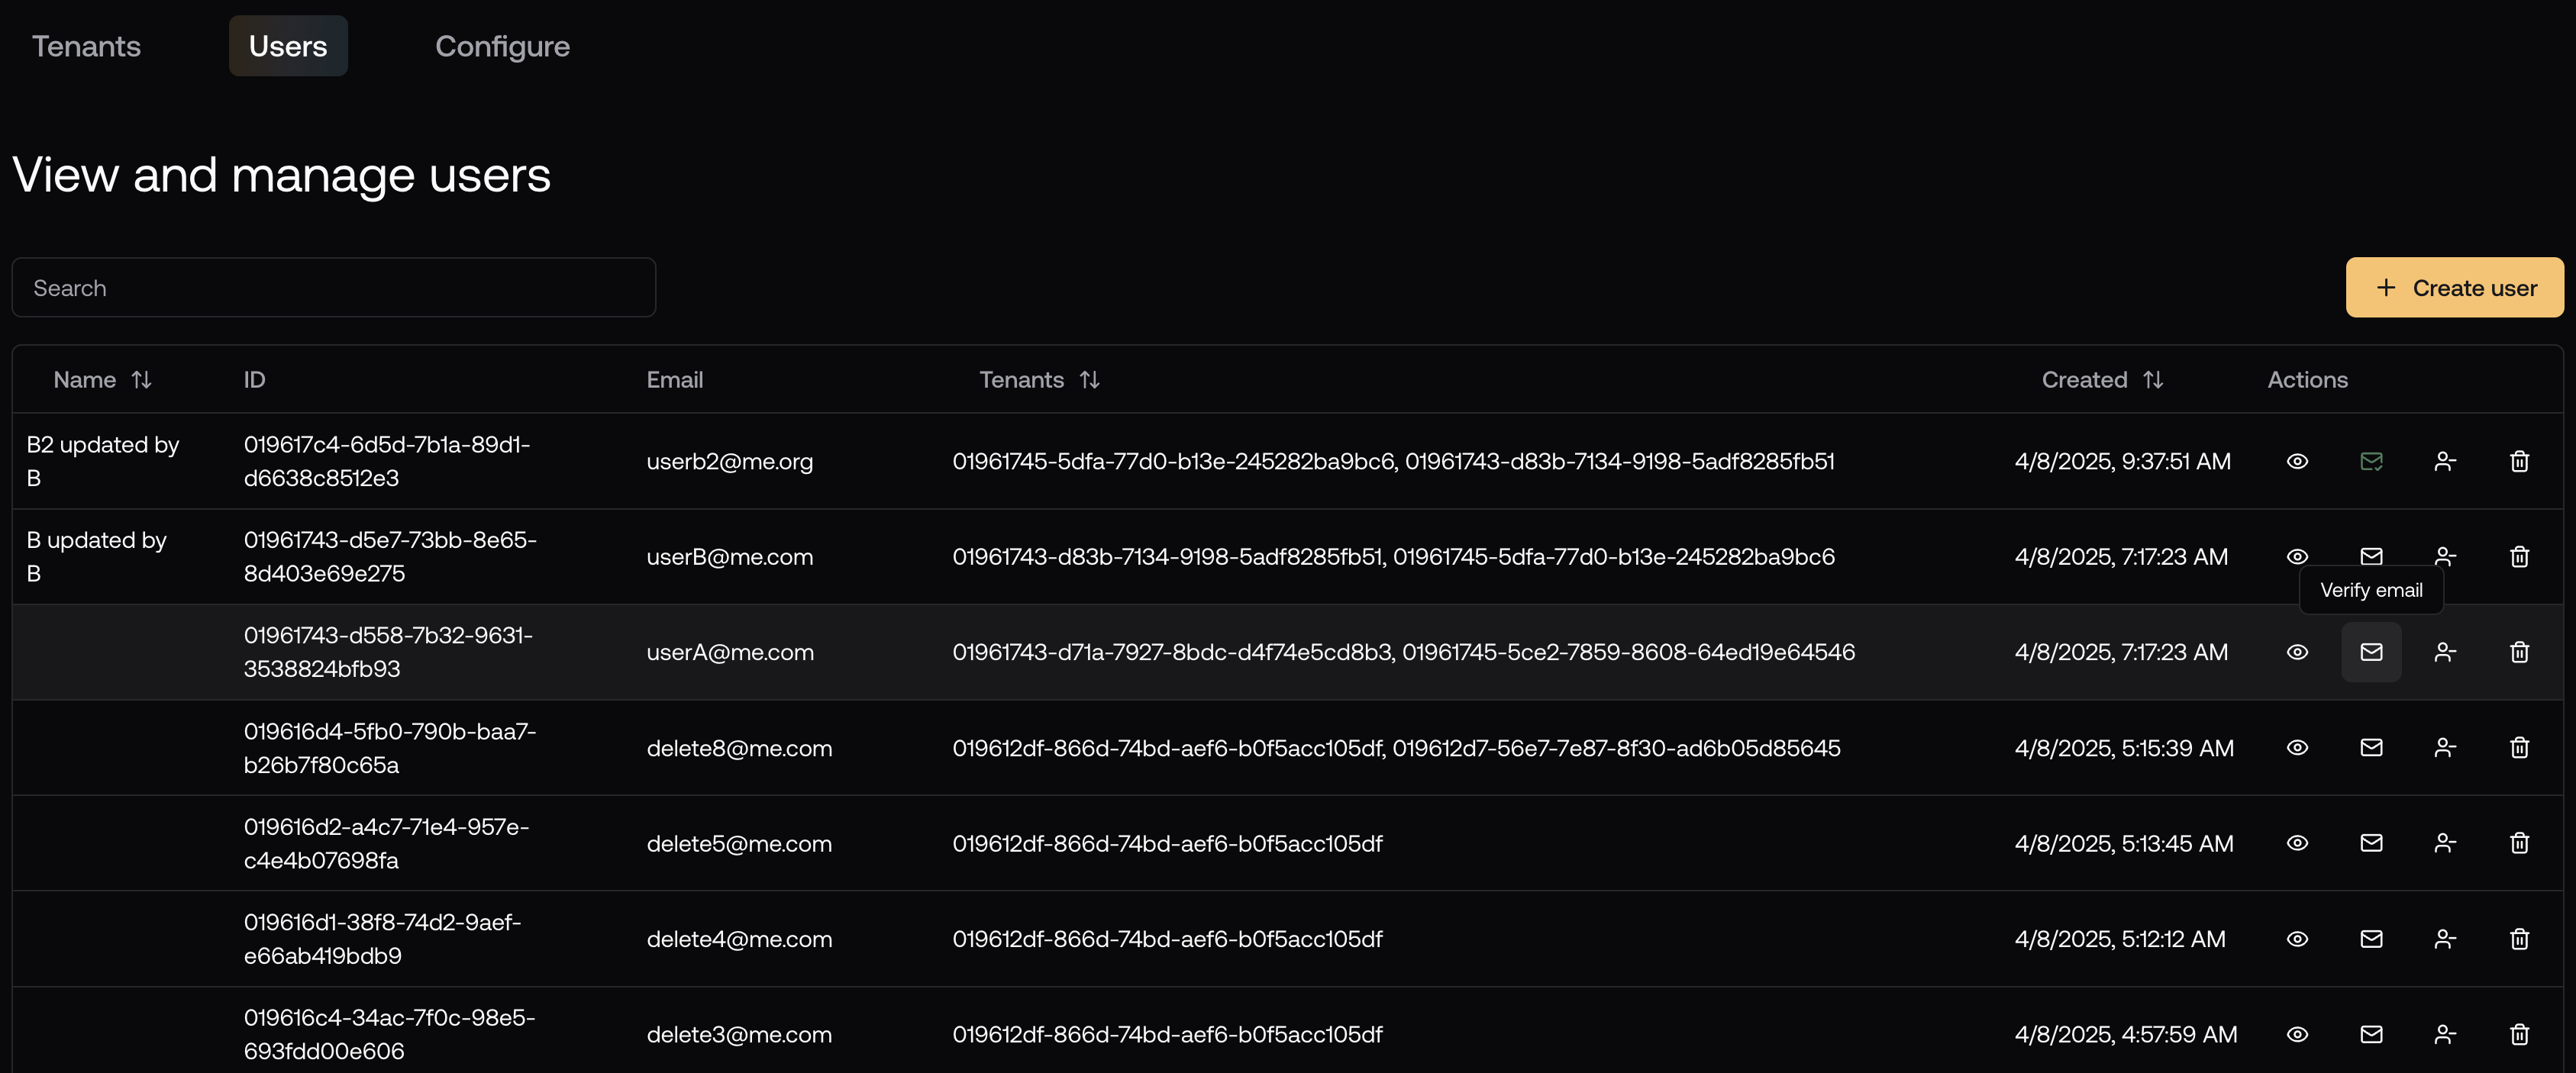2576x1073 pixels.
Task: Click the green verified-email icon for userb2@me.org
Action: tap(2371, 461)
